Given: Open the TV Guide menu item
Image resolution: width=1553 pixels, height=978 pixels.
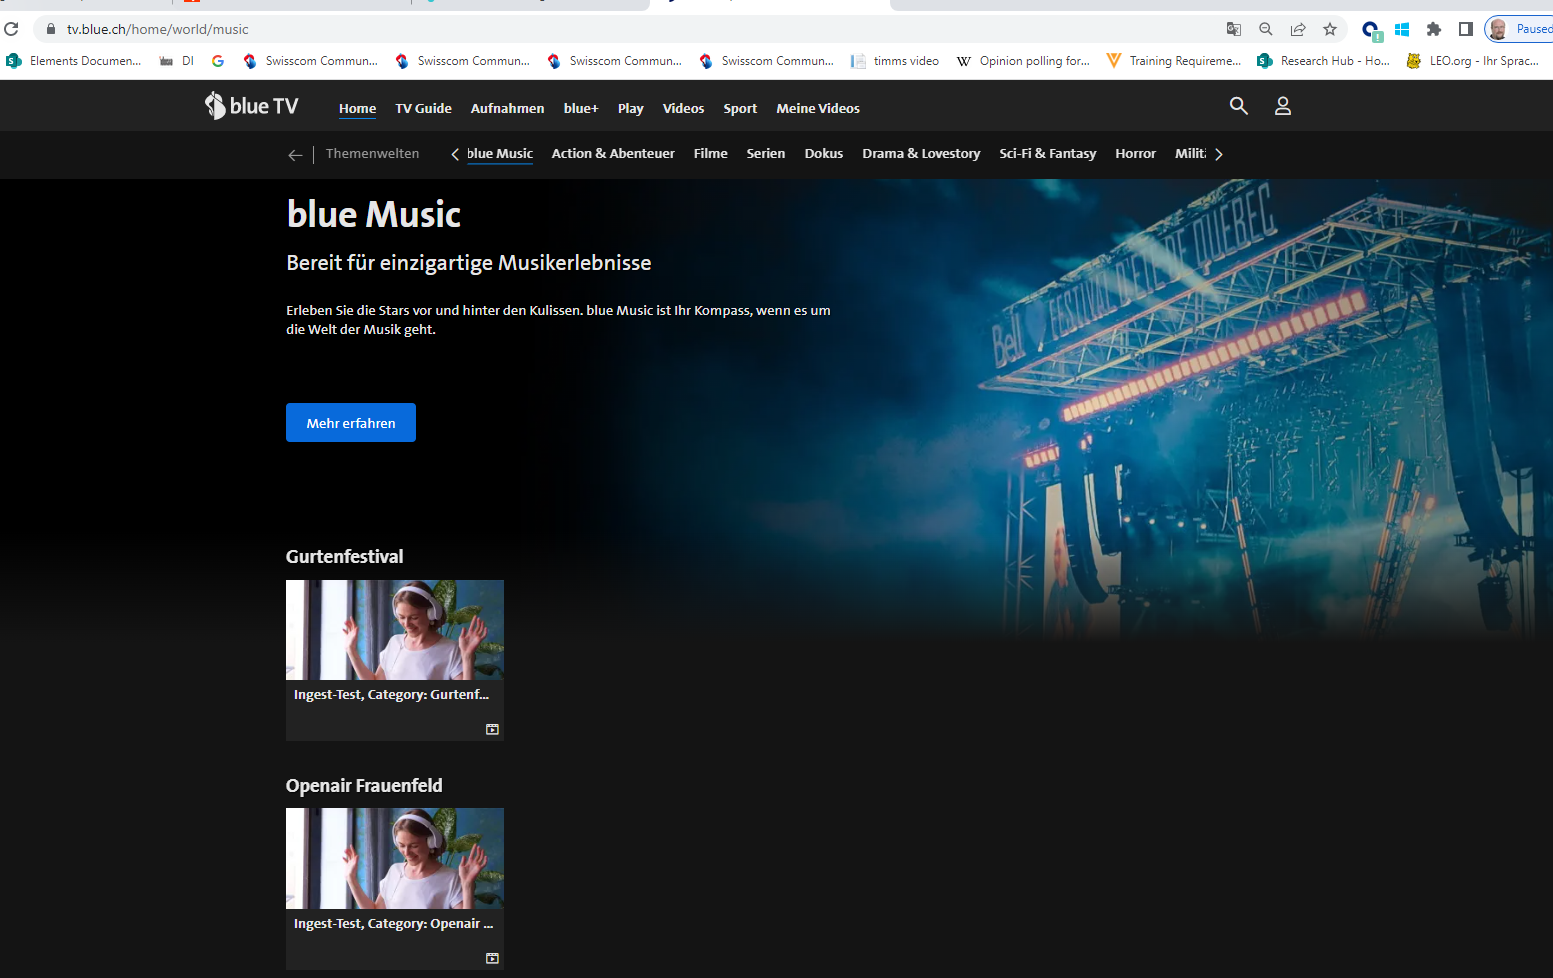Looking at the screenshot, I should click(x=423, y=108).
